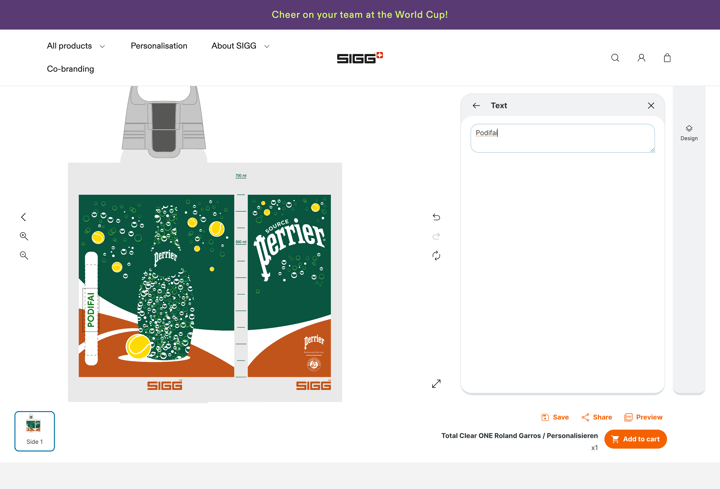Click the undo arrow icon
Image resolution: width=720 pixels, height=489 pixels.
pos(436,217)
